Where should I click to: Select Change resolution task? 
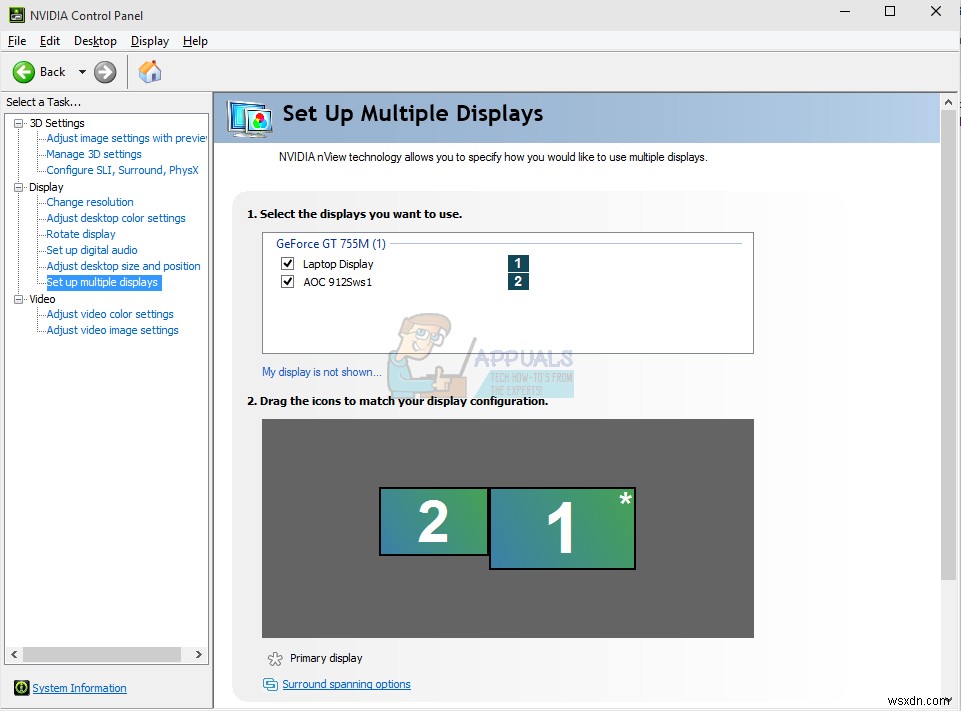89,202
